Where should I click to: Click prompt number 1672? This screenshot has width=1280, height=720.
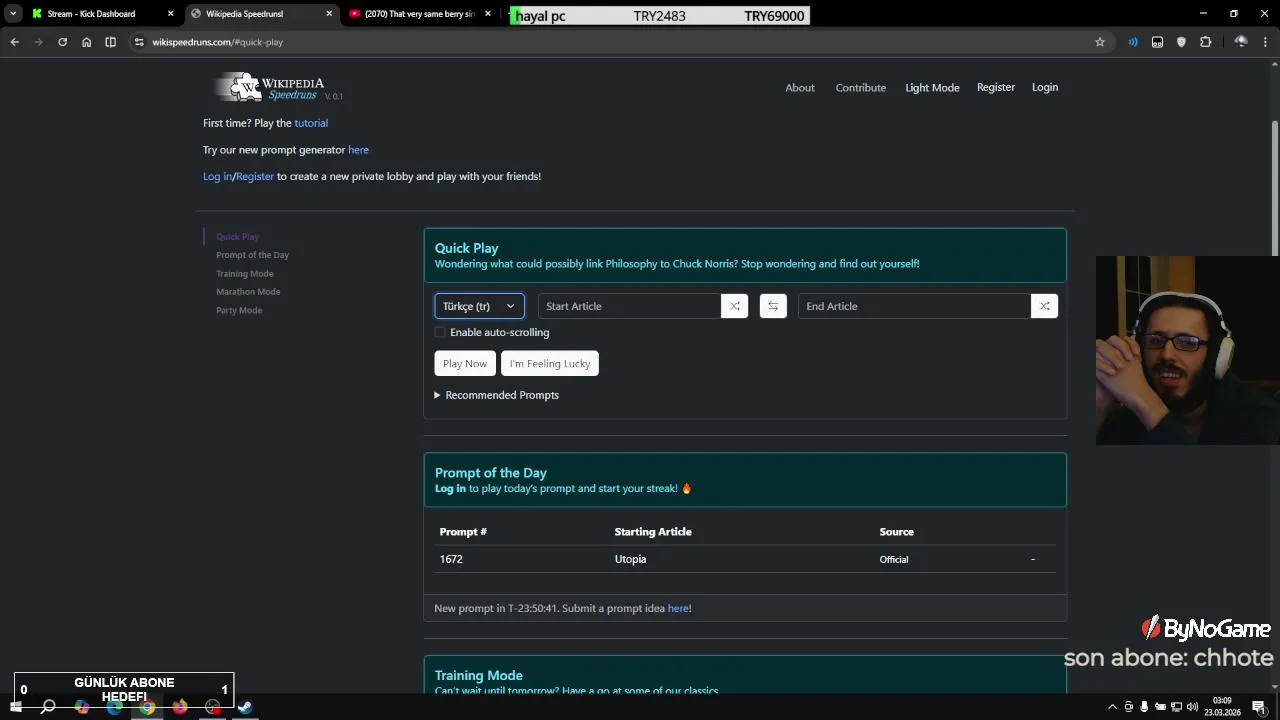click(x=451, y=559)
